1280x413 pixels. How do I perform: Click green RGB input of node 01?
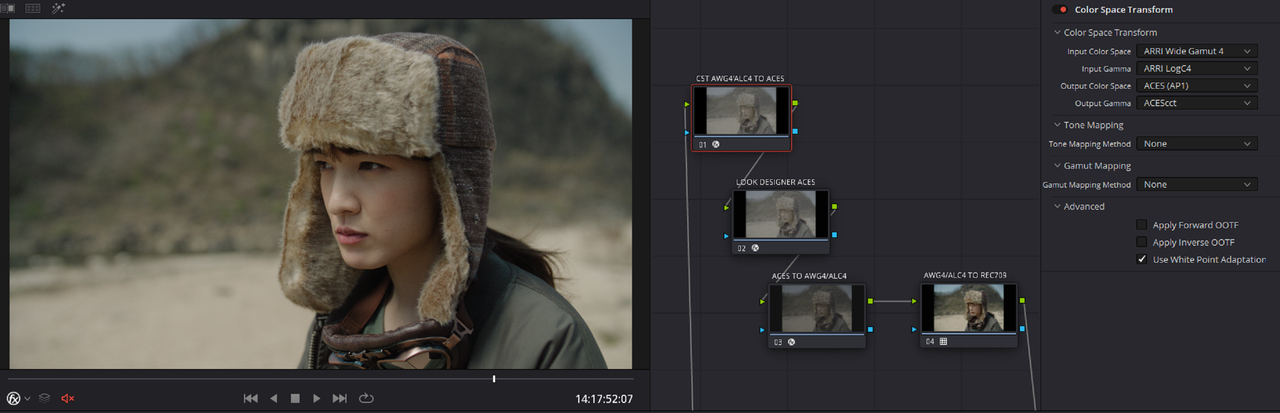[687, 103]
